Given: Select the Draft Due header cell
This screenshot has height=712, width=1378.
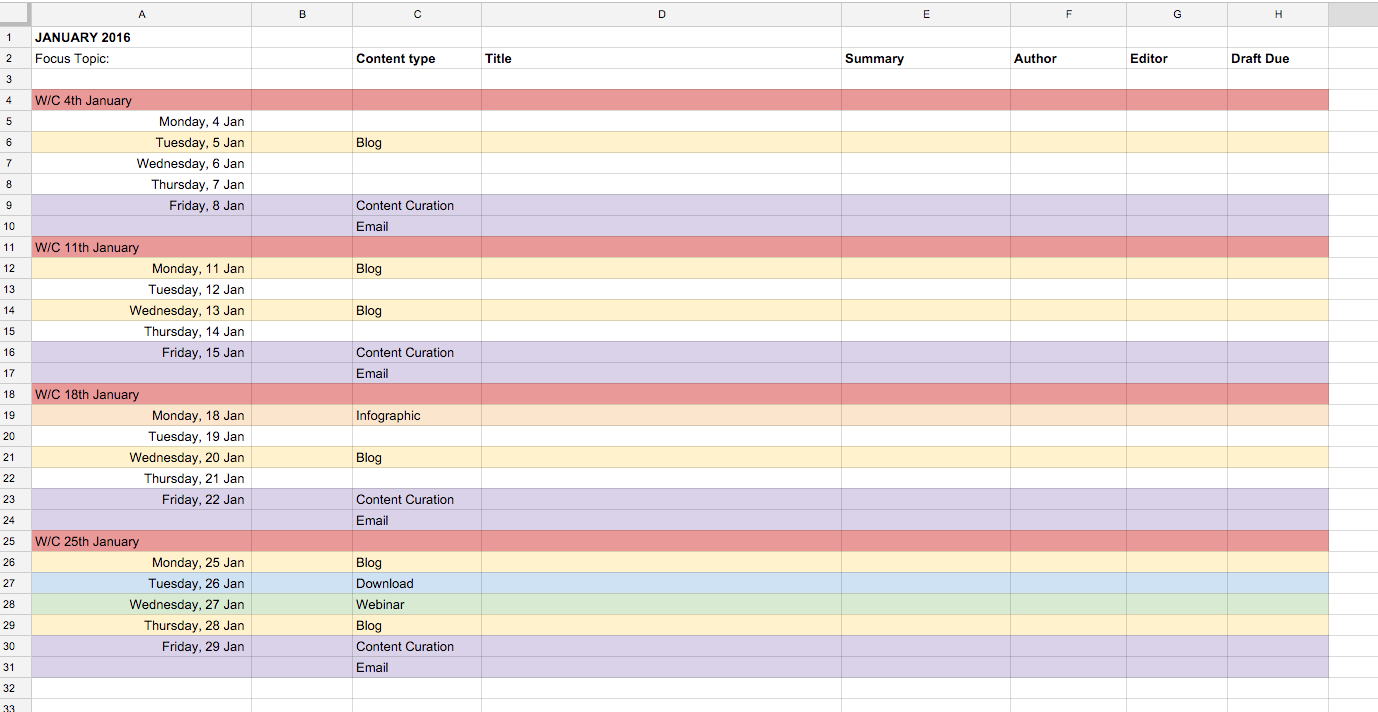Looking at the screenshot, I should [1278, 59].
